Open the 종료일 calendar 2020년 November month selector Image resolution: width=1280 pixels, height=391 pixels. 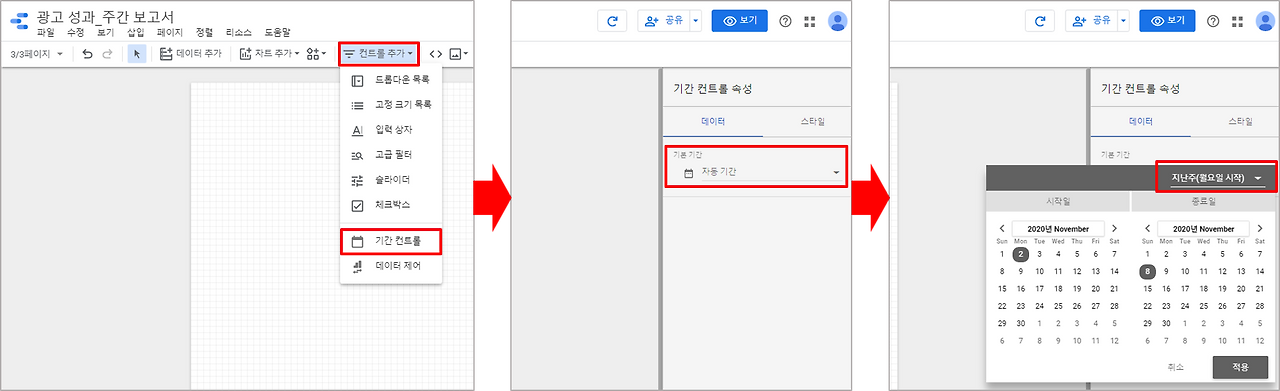click(1203, 229)
